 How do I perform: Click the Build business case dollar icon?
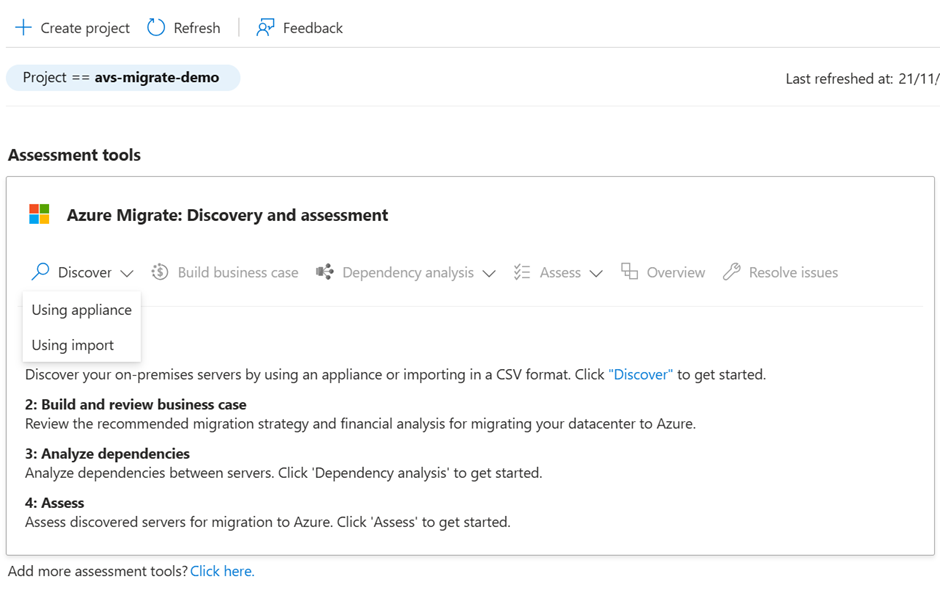(x=160, y=272)
